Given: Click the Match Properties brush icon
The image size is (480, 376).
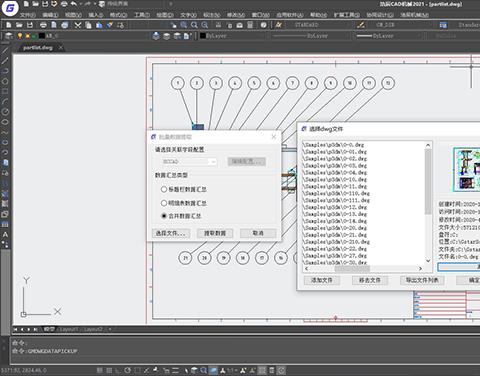Looking at the screenshot, I should pos(110,25).
